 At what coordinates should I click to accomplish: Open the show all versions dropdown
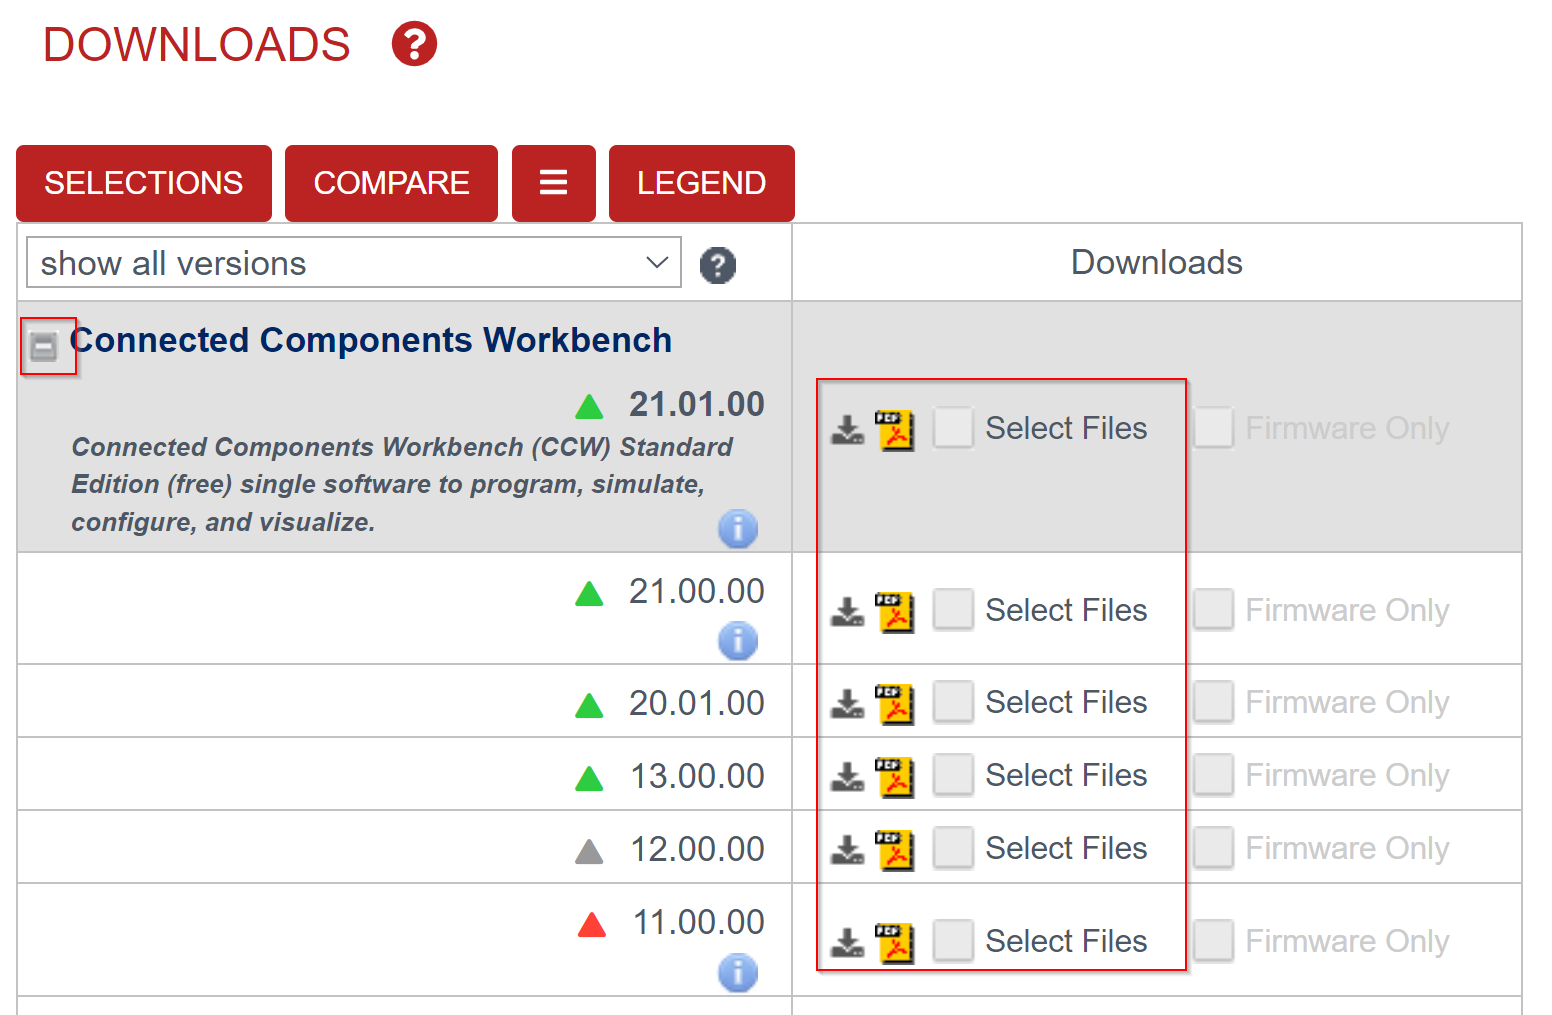(x=354, y=262)
